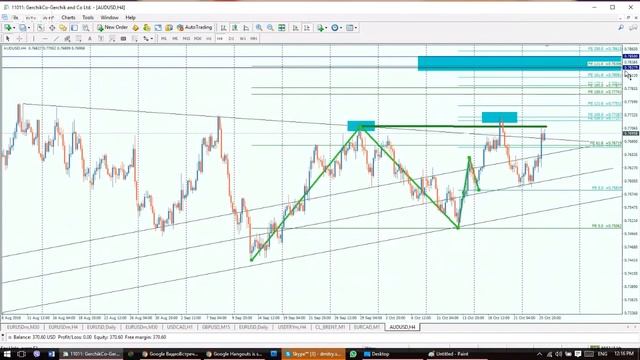640x360 pixels.
Task: Switch timeframe to M30
Action: [x=198, y=38]
